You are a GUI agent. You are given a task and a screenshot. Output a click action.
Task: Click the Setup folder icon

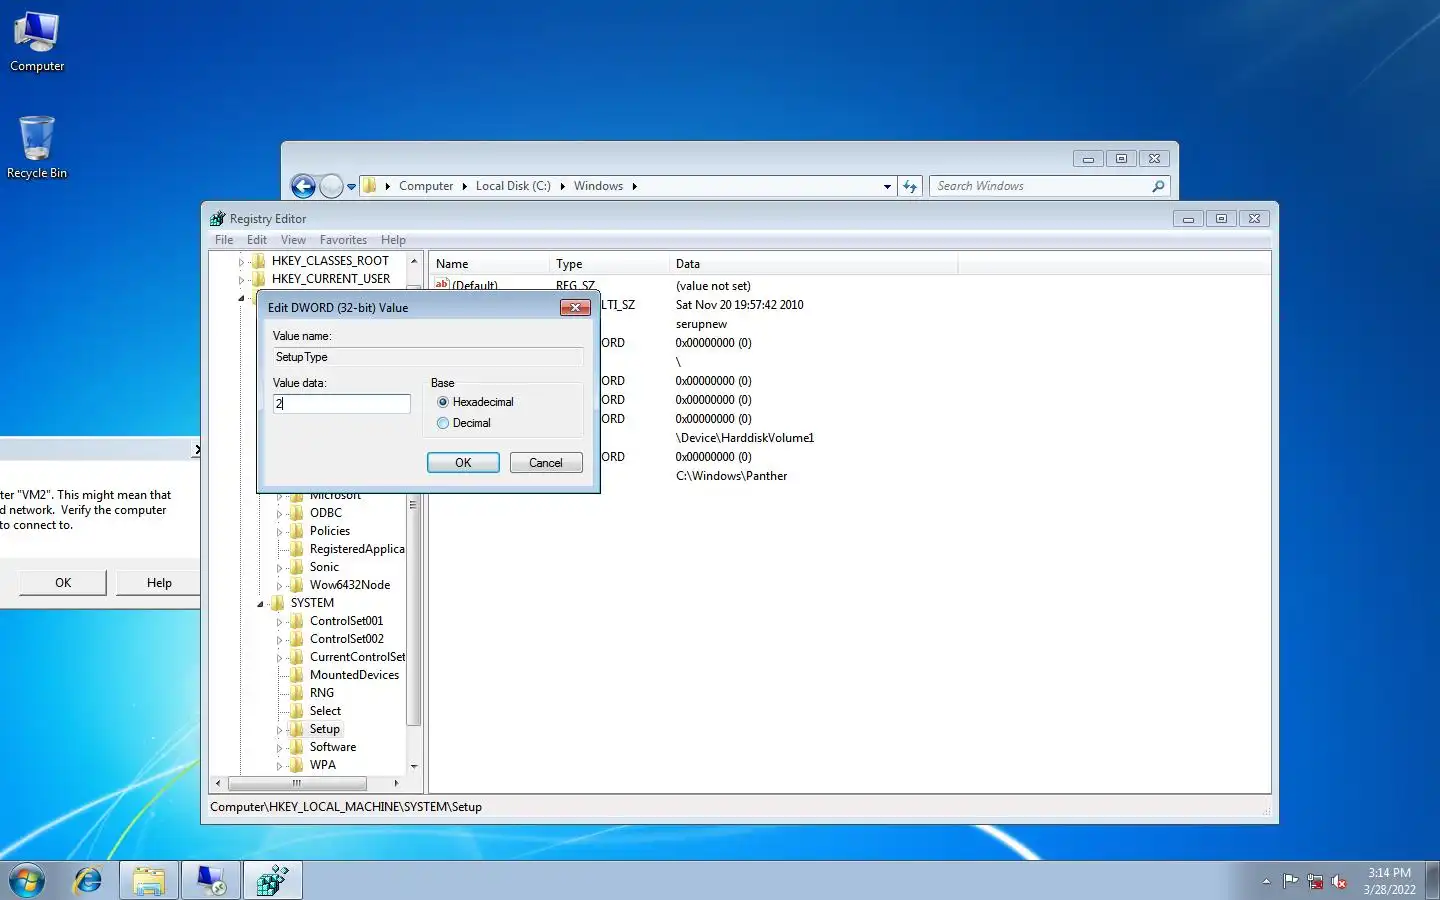[x=297, y=729]
